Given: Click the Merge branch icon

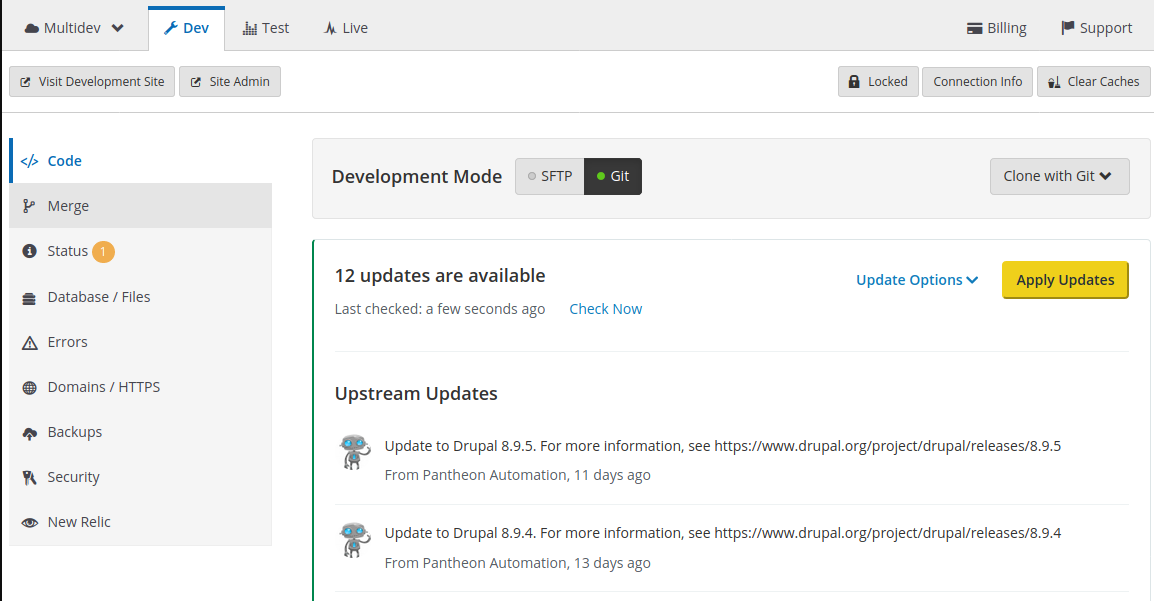Looking at the screenshot, I should (x=29, y=206).
